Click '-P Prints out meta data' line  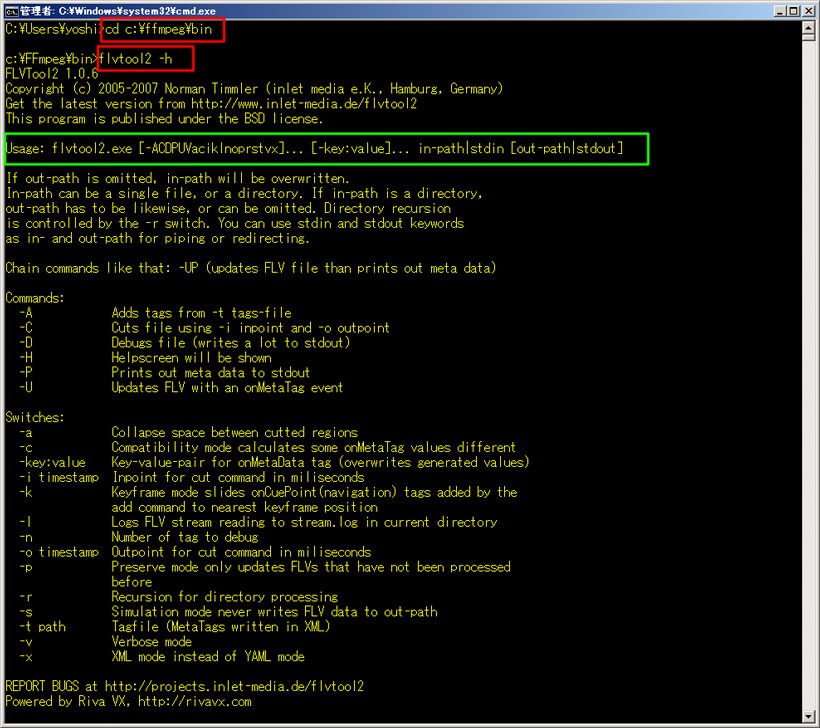click(x=165, y=372)
